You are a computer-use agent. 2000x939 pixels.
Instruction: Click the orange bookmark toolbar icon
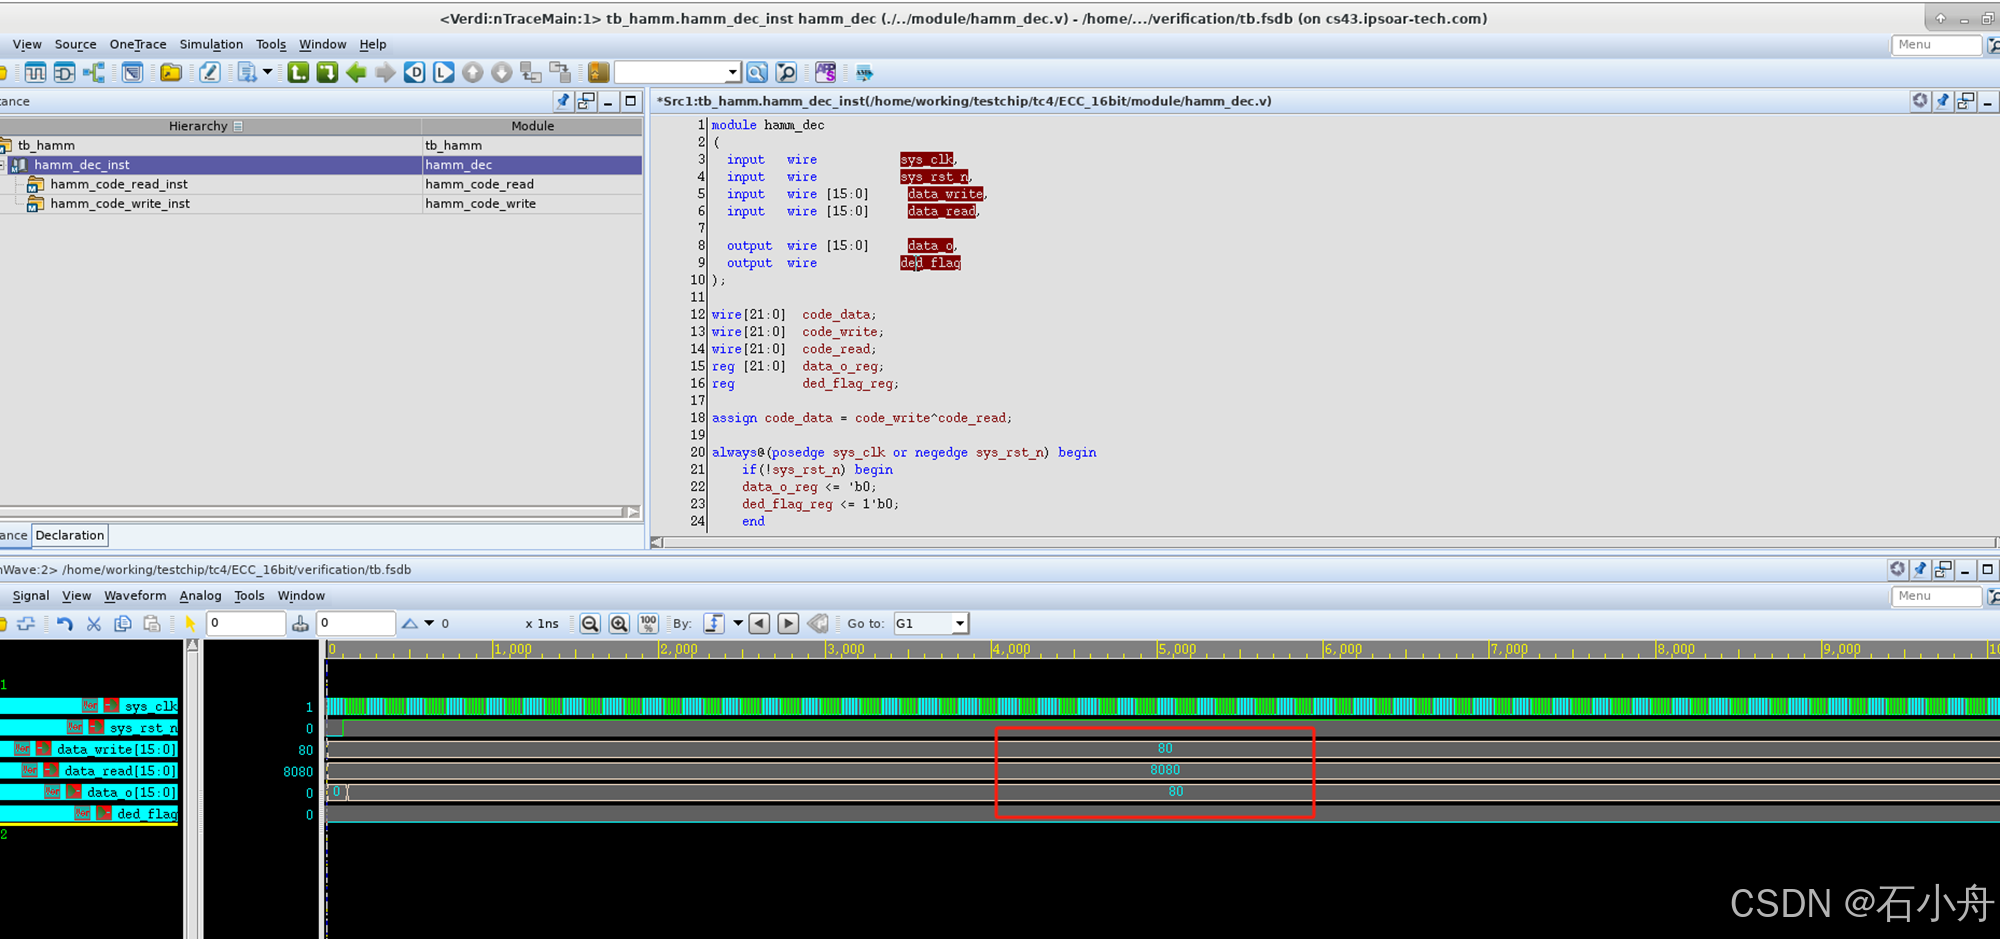tap(598, 72)
